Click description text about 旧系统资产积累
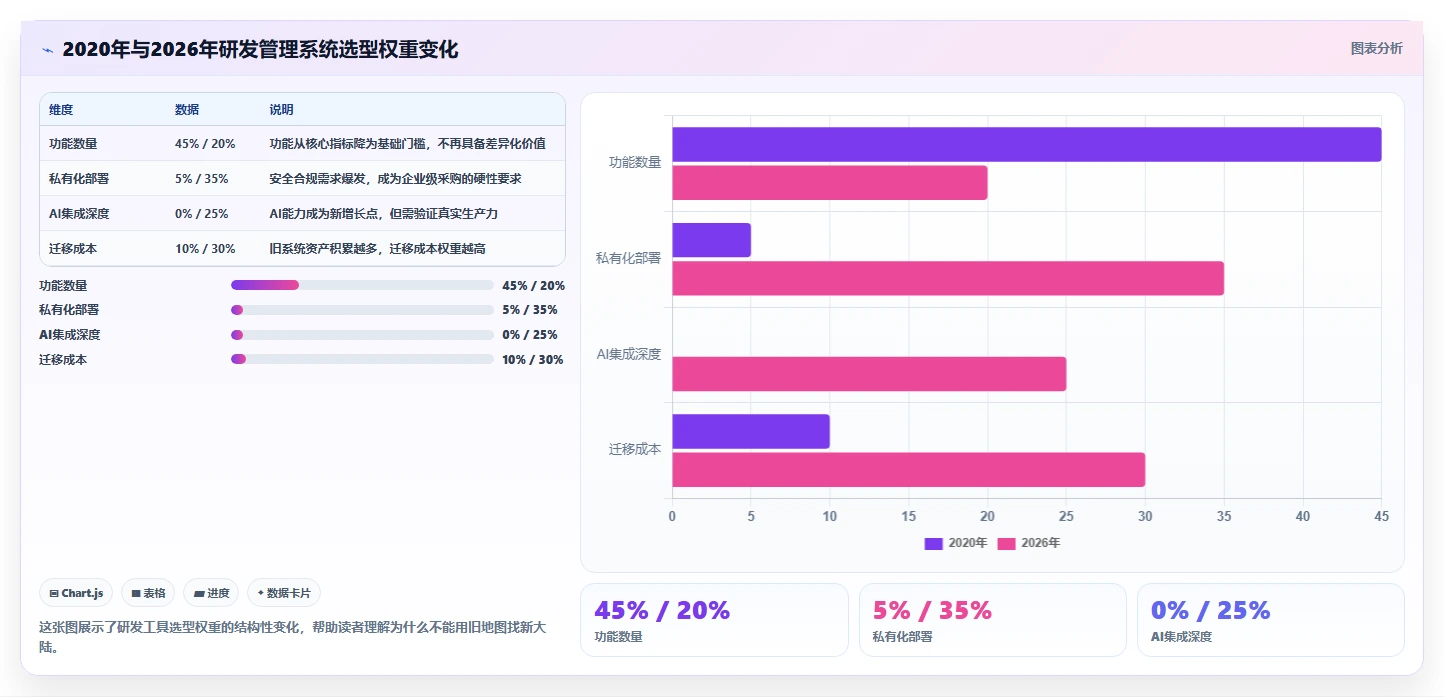The width and height of the screenshot is (1444, 697). 377,249
